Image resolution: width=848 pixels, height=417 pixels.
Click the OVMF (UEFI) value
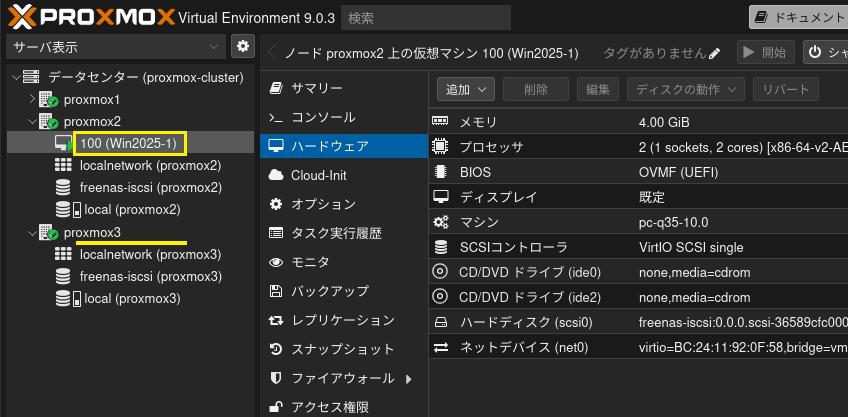pyautogui.click(x=679, y=173)
